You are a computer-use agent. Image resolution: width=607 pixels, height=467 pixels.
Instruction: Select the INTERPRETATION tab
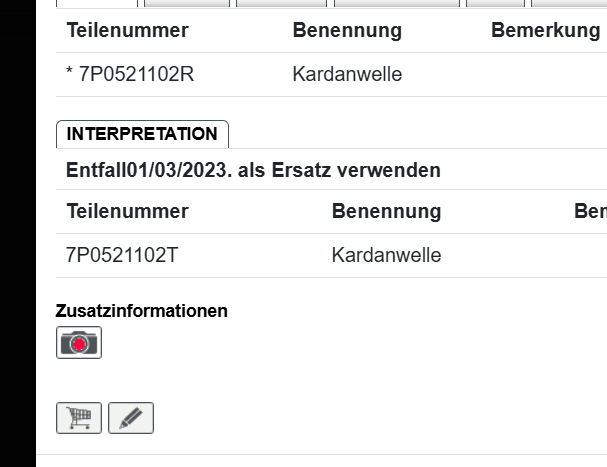click(142, 134)
